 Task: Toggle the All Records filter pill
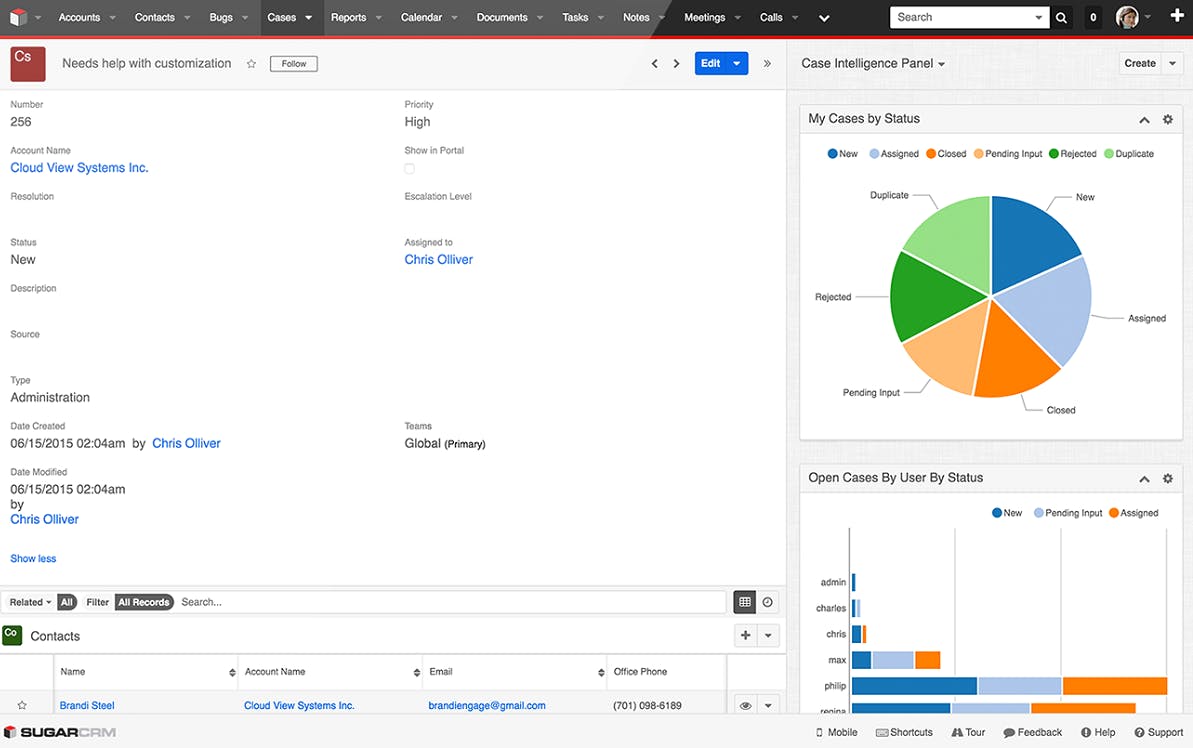[144, 601]
